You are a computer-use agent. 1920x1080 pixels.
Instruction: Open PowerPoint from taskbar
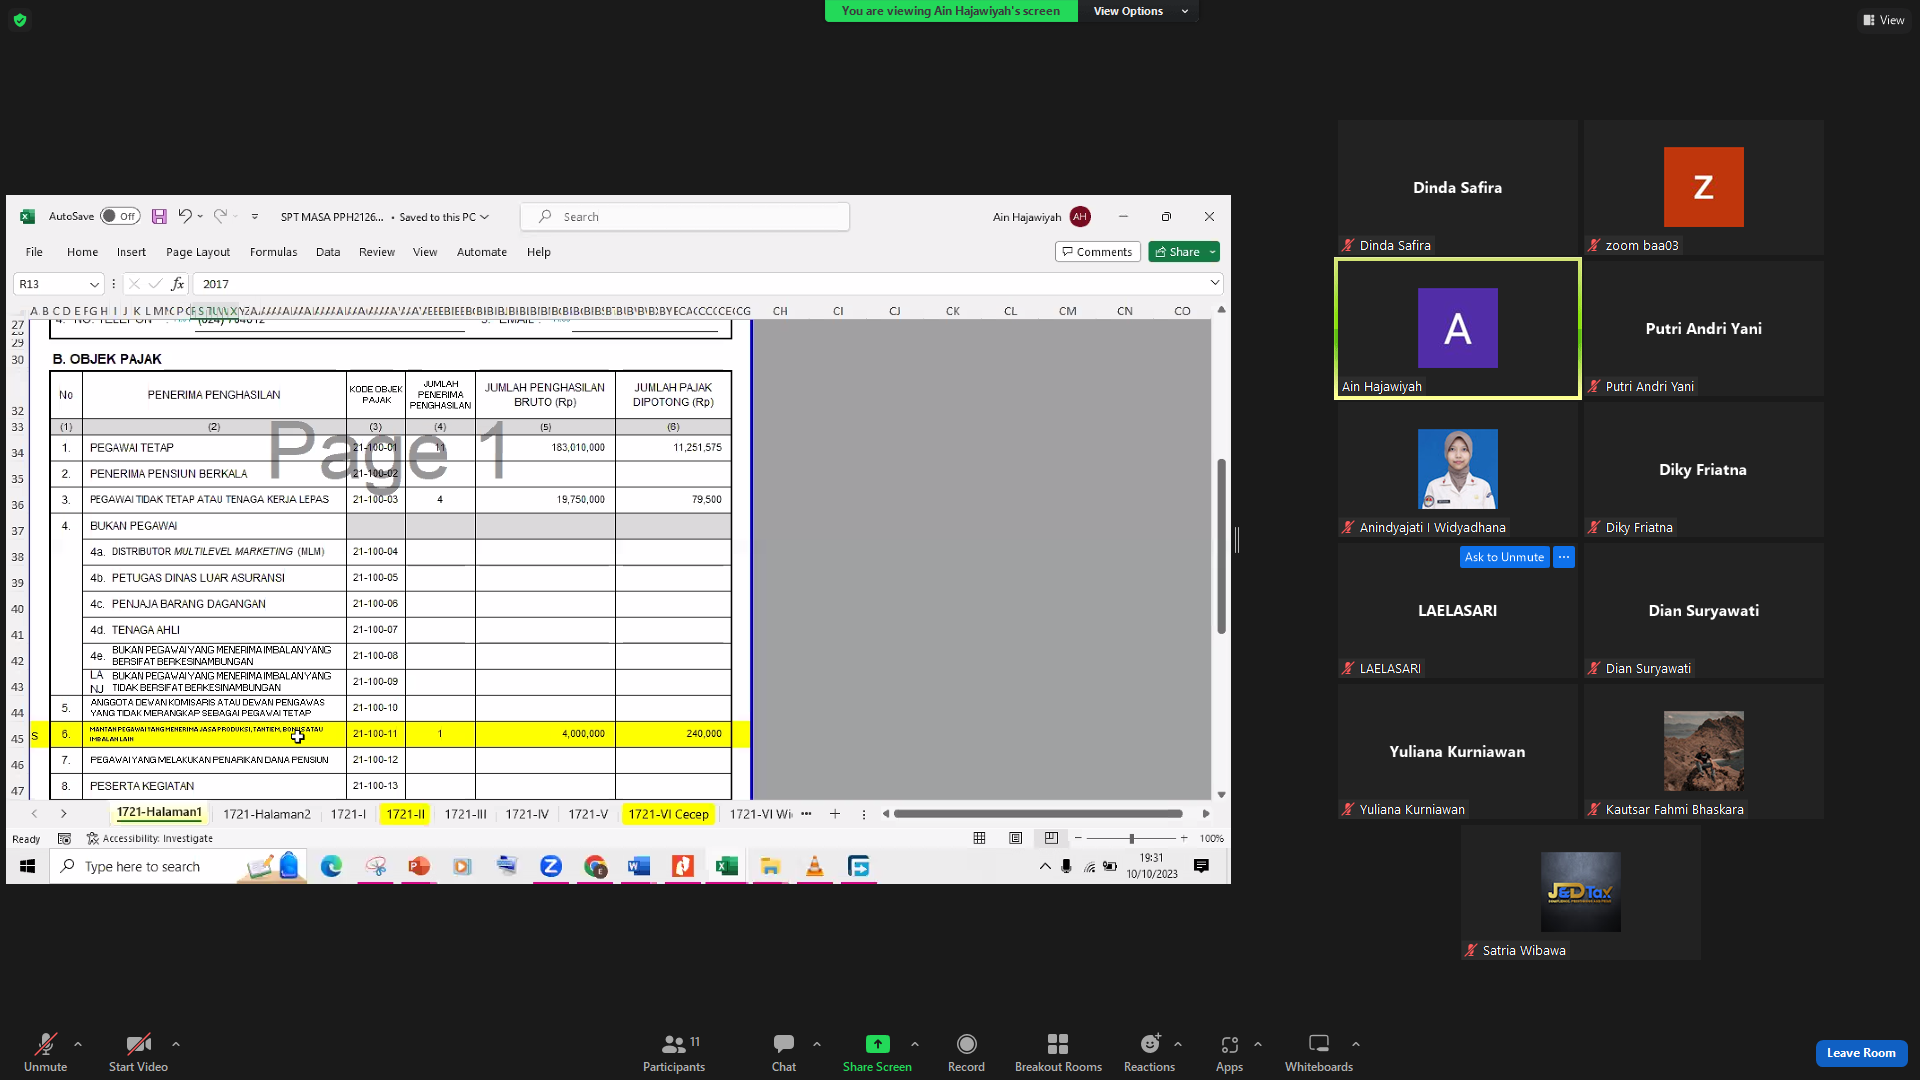[419, 866]
